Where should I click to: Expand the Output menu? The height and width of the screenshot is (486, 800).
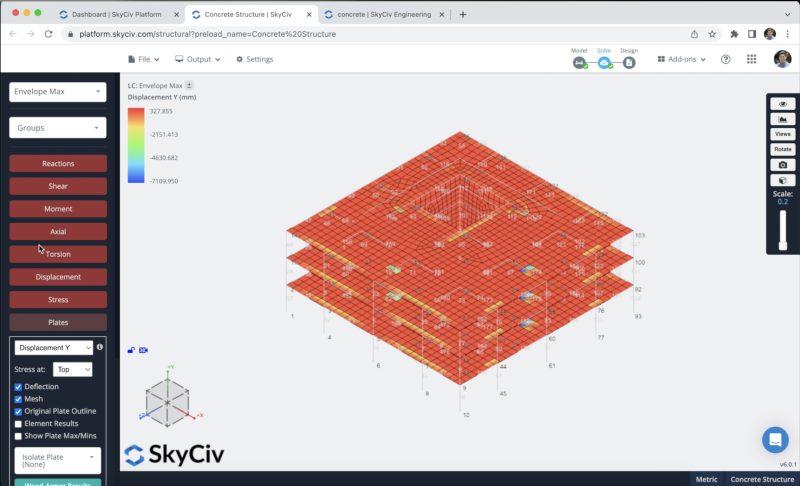click(x=198, y=59)
